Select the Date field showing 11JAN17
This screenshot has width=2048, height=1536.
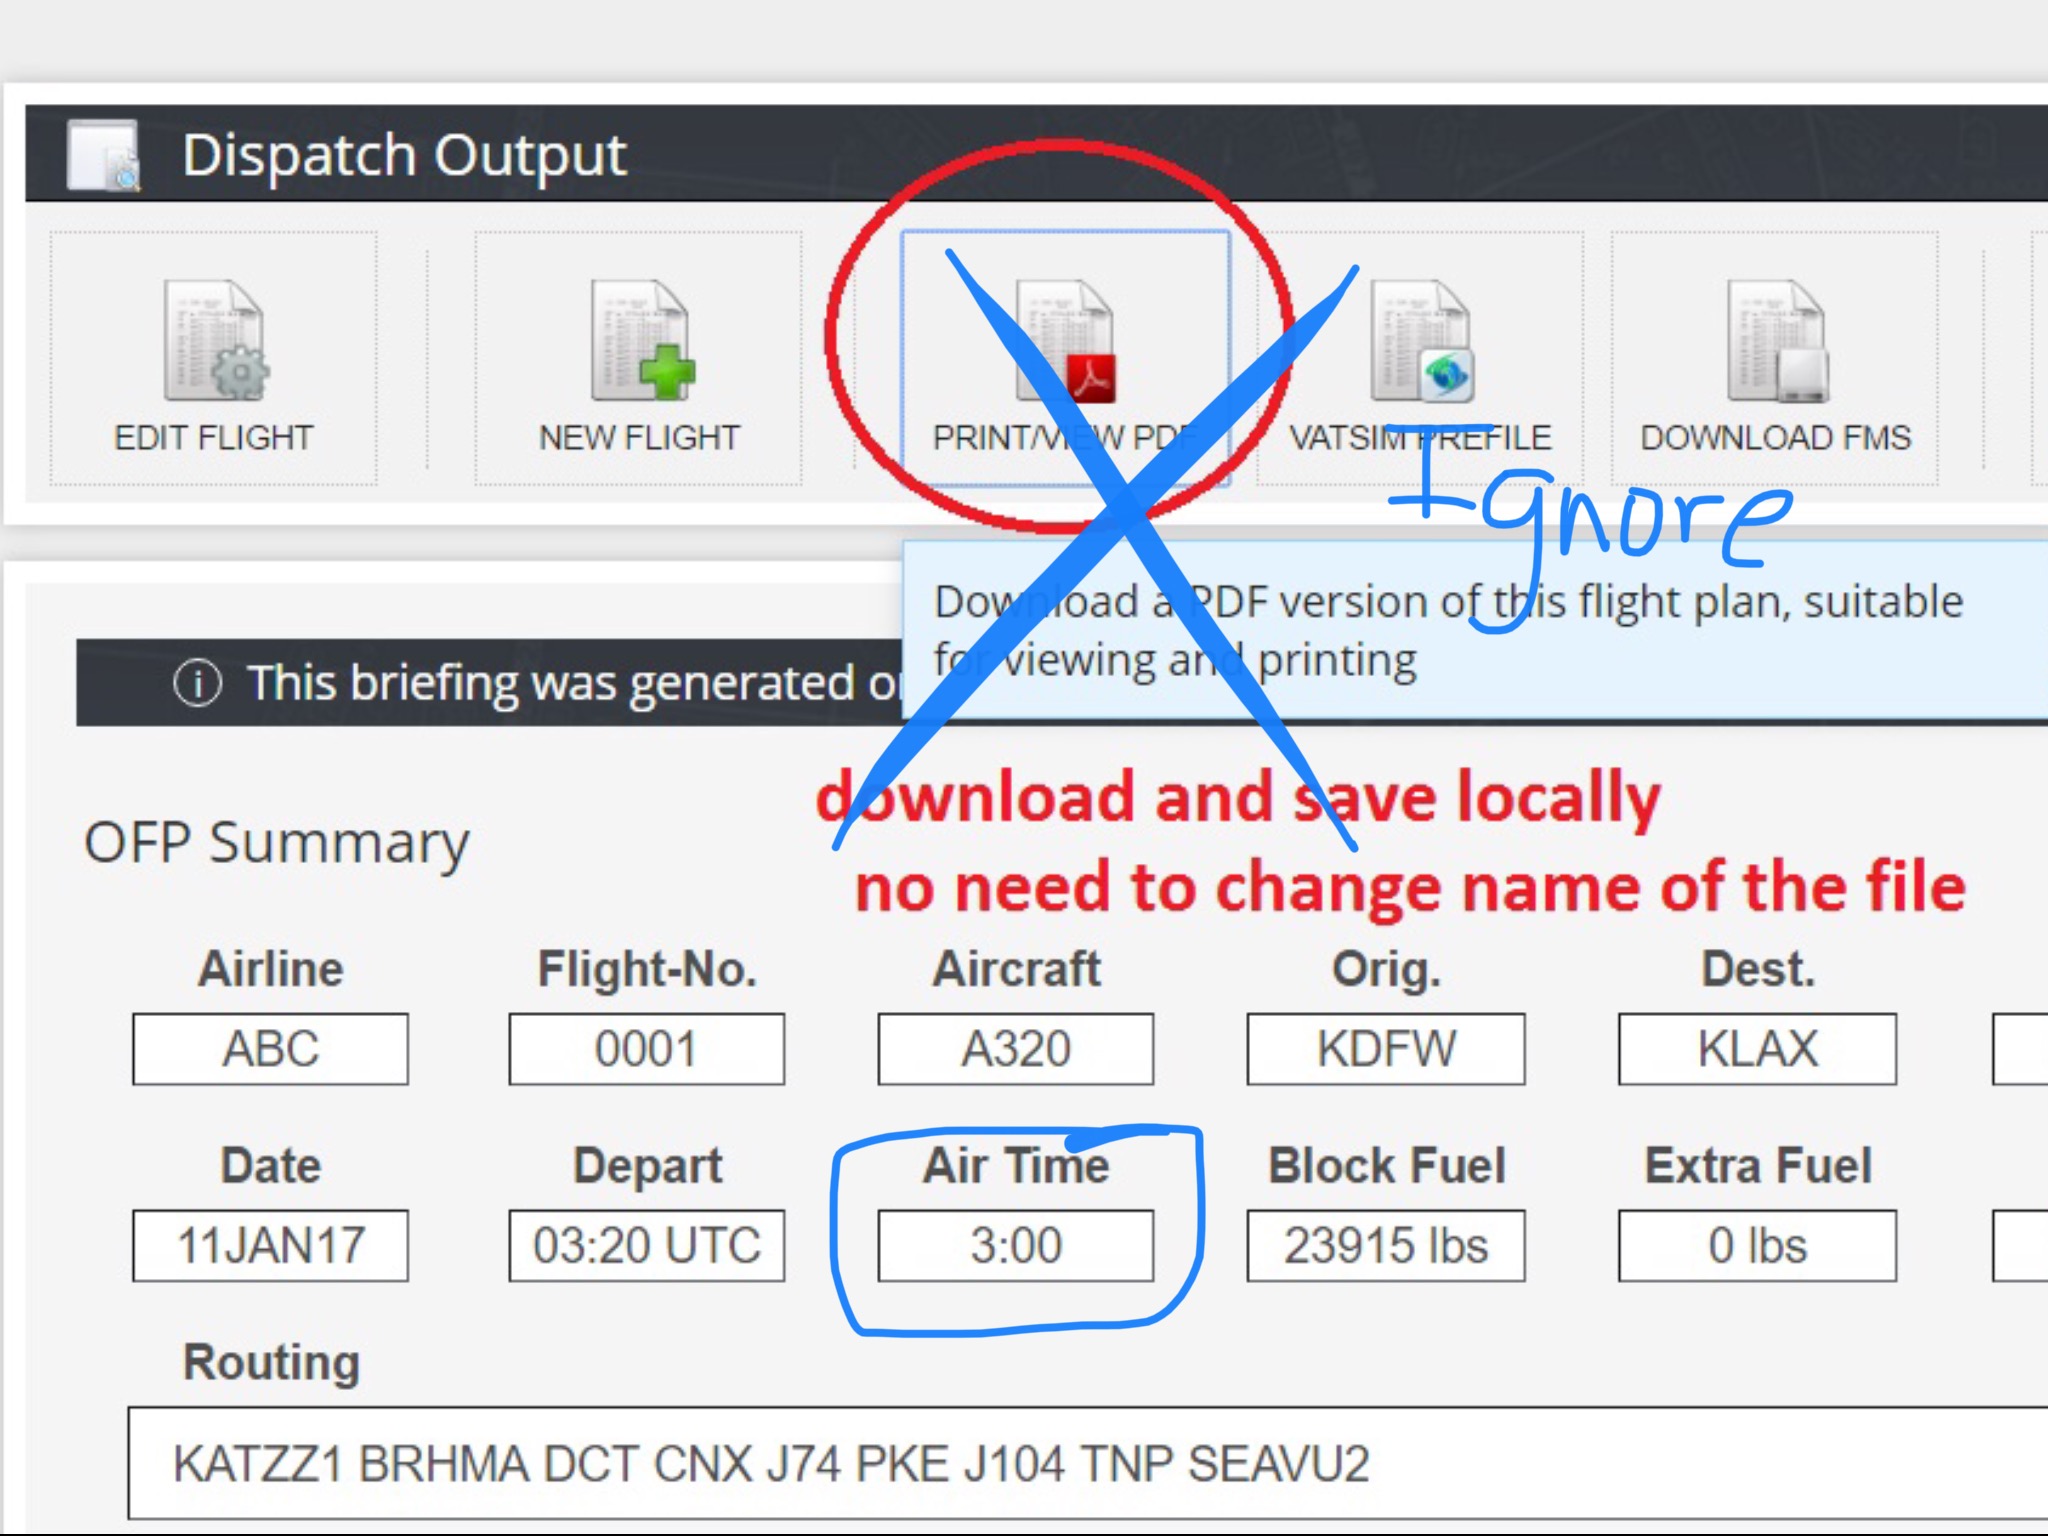(270, 1246)
